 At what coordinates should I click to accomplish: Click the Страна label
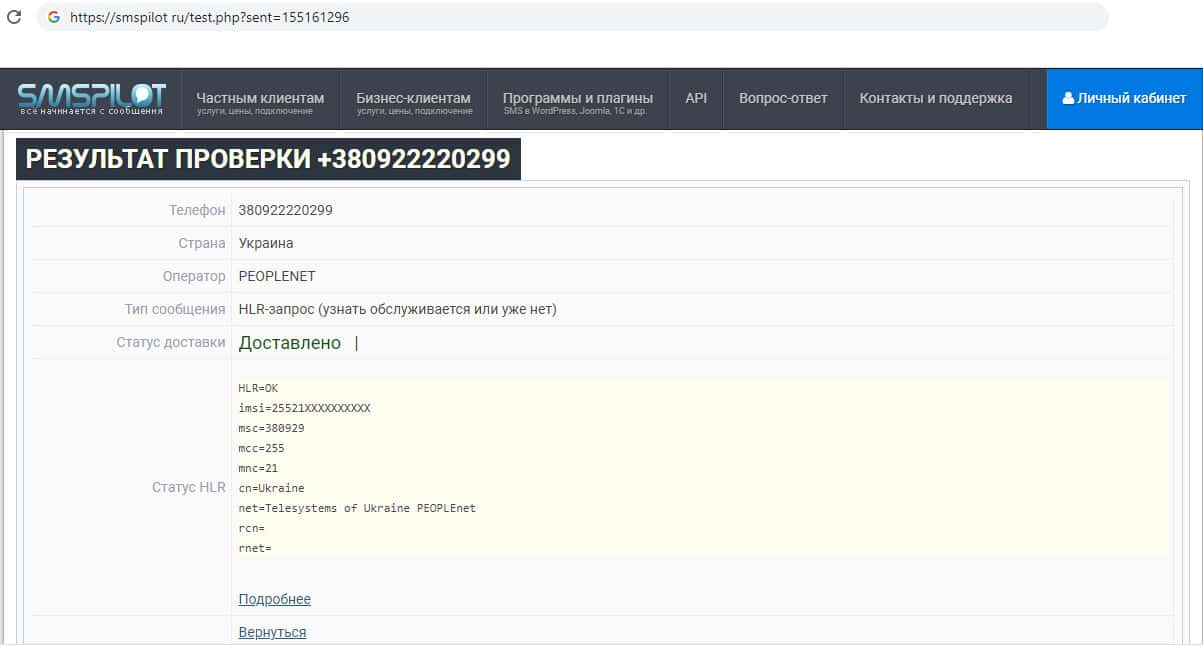click(202, 243)
